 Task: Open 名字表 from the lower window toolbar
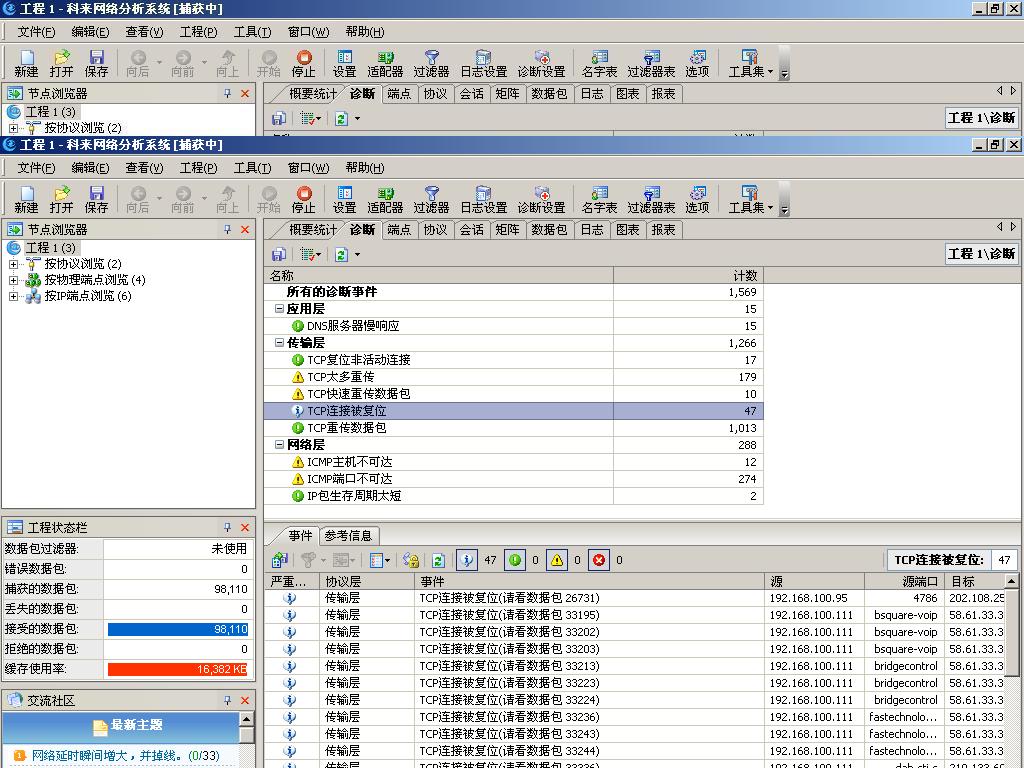point(599,199)
